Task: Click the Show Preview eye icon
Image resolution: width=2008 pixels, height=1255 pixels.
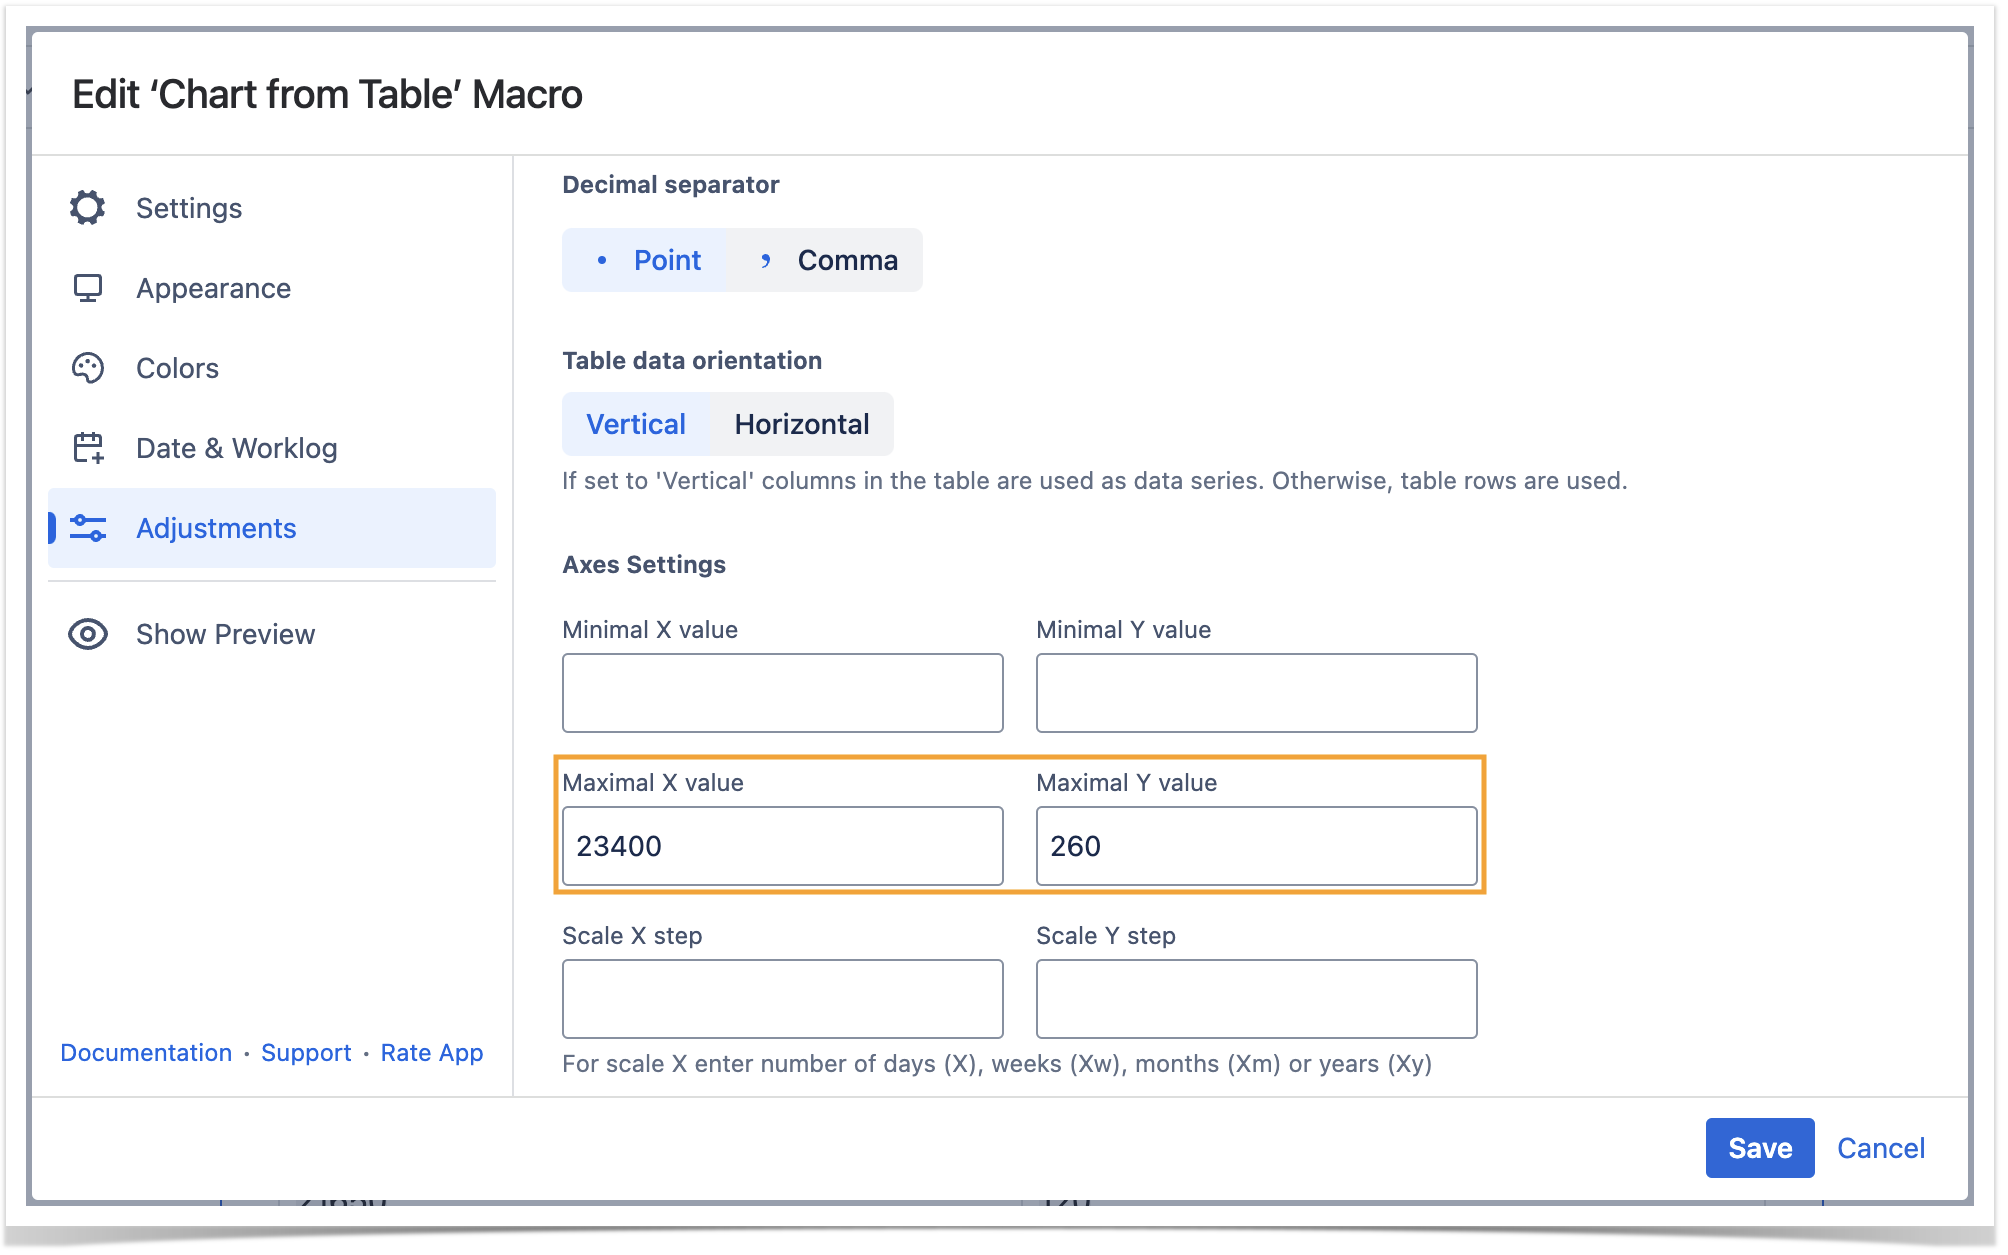Action: coord(88,634)
